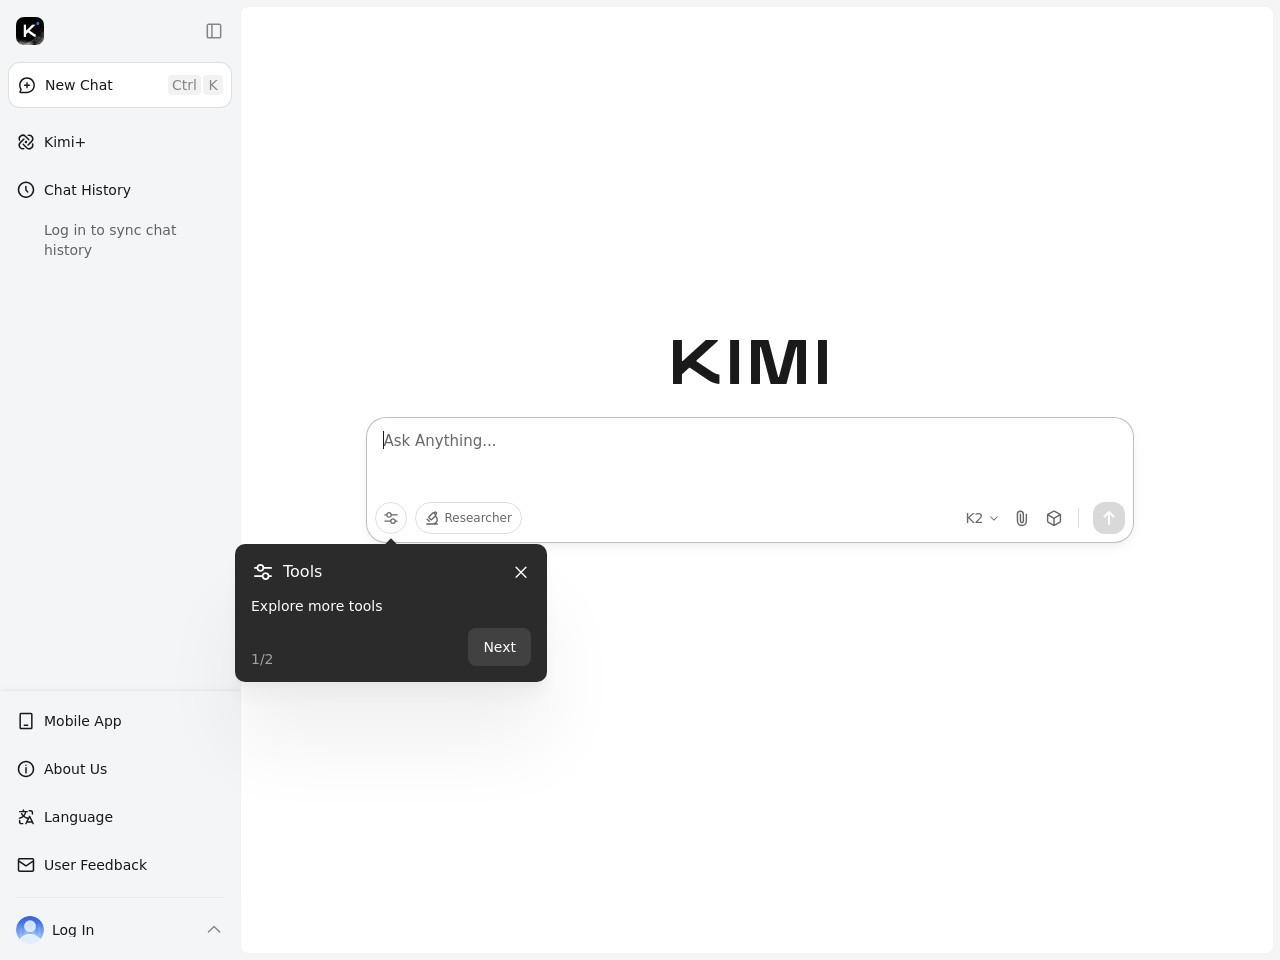
Task: Select the cube icon next to attachment
Action: pyautogui.click(x=1053, y=518)
